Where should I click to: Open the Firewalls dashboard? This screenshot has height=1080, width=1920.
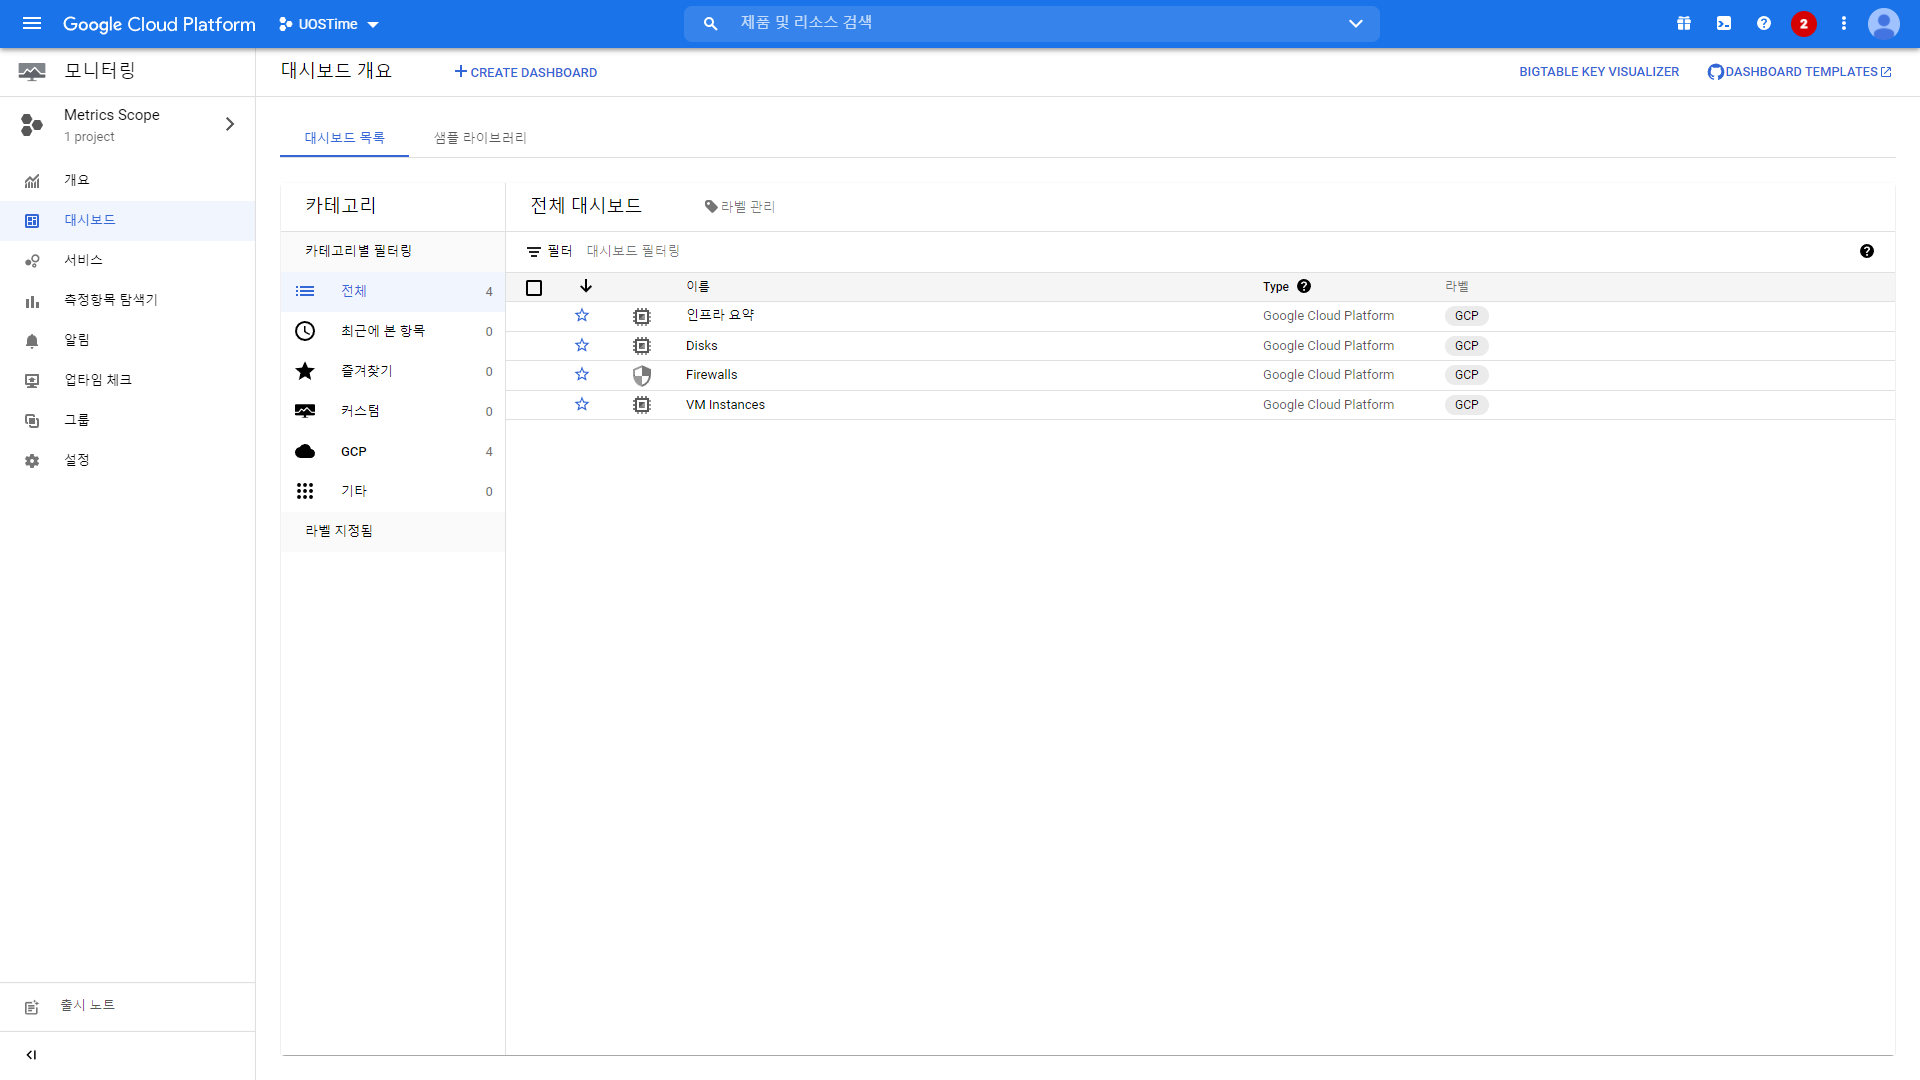click(x=712, y=375)
